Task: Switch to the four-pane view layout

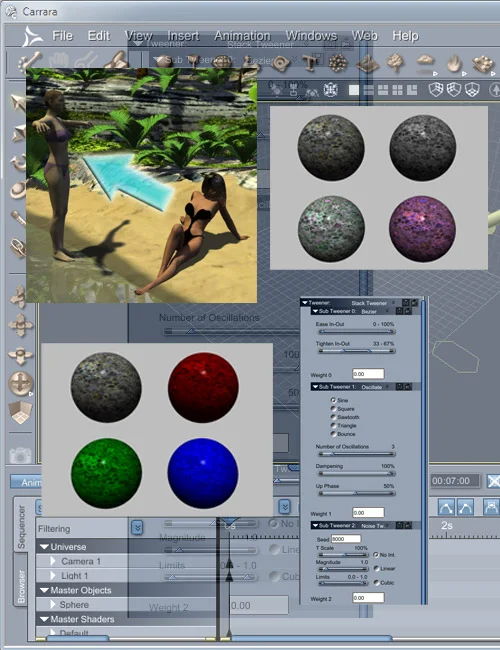Action: (x=397, y=90)
